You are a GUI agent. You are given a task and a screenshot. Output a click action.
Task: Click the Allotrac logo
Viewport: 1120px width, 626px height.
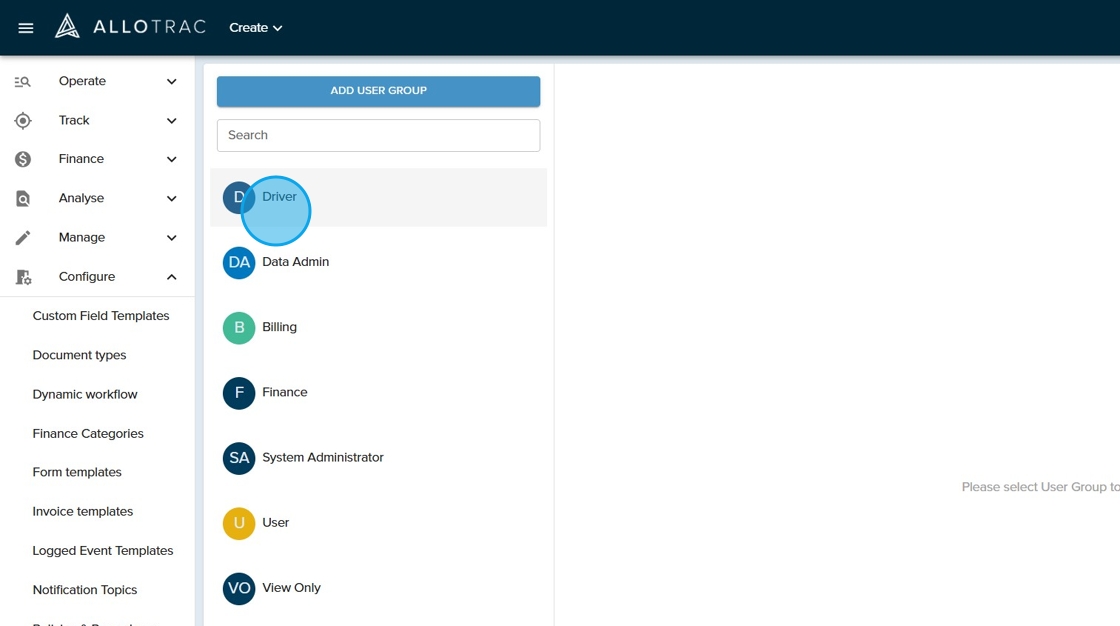click(130, 27)
